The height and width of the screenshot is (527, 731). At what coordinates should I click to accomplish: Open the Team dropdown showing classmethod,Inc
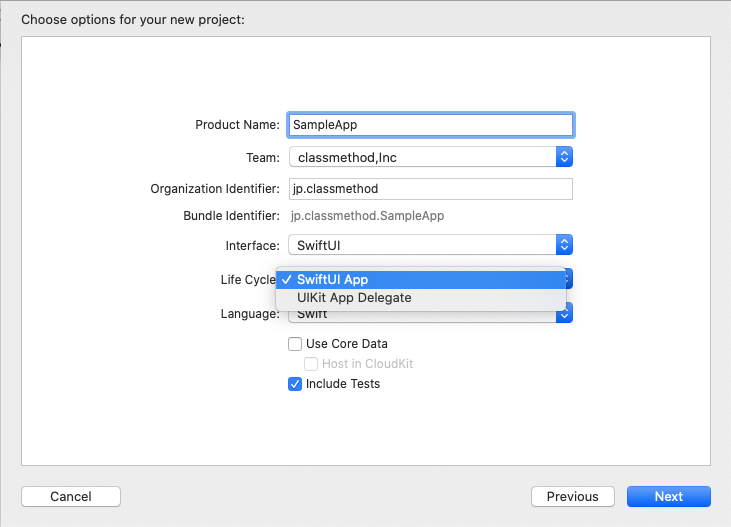pos(431,157)
